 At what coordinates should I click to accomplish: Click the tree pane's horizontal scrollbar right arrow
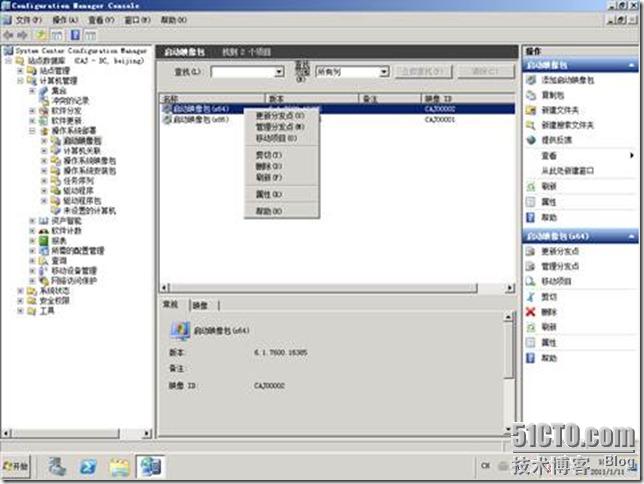(x=147, y=433)
